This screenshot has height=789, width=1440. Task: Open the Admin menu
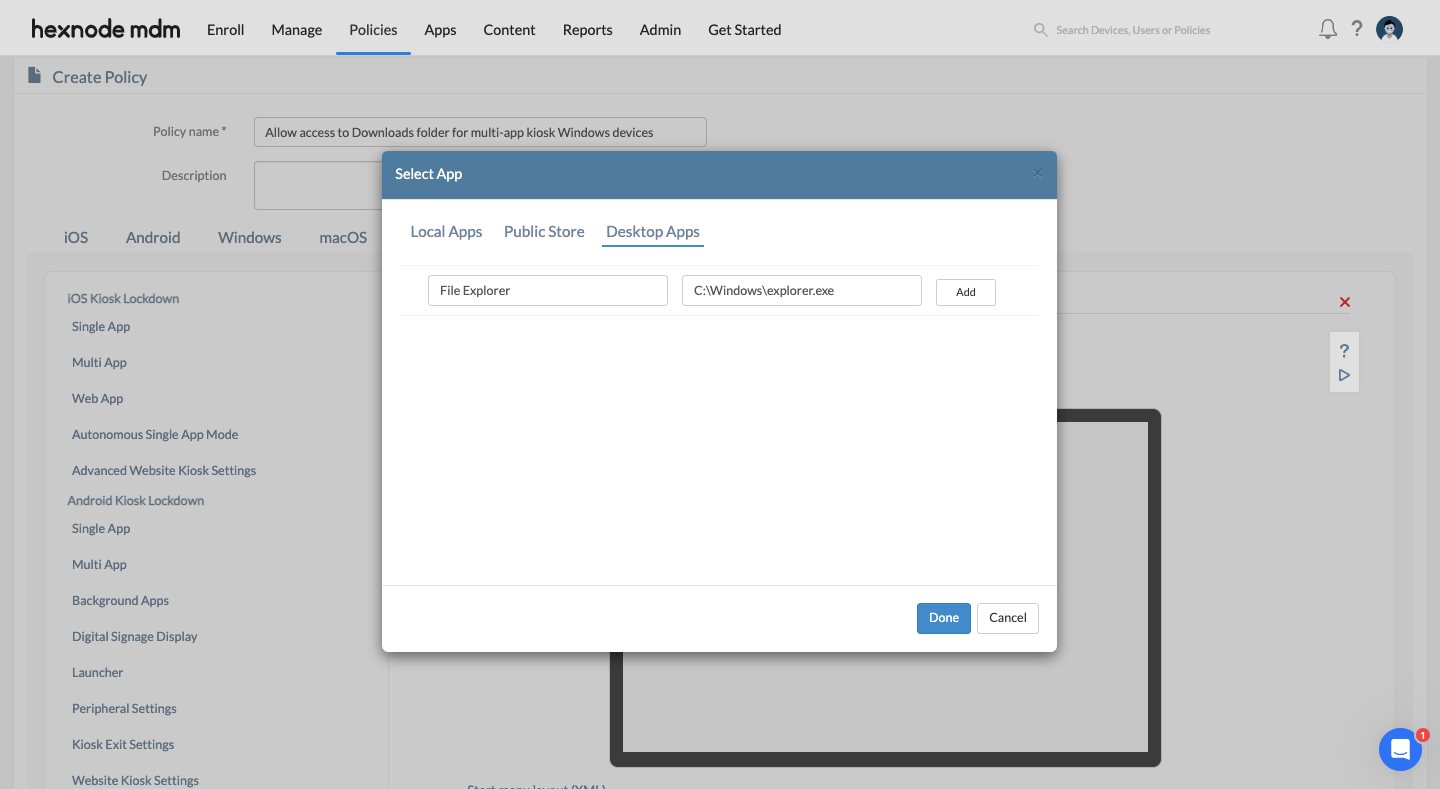coord(660,30)
